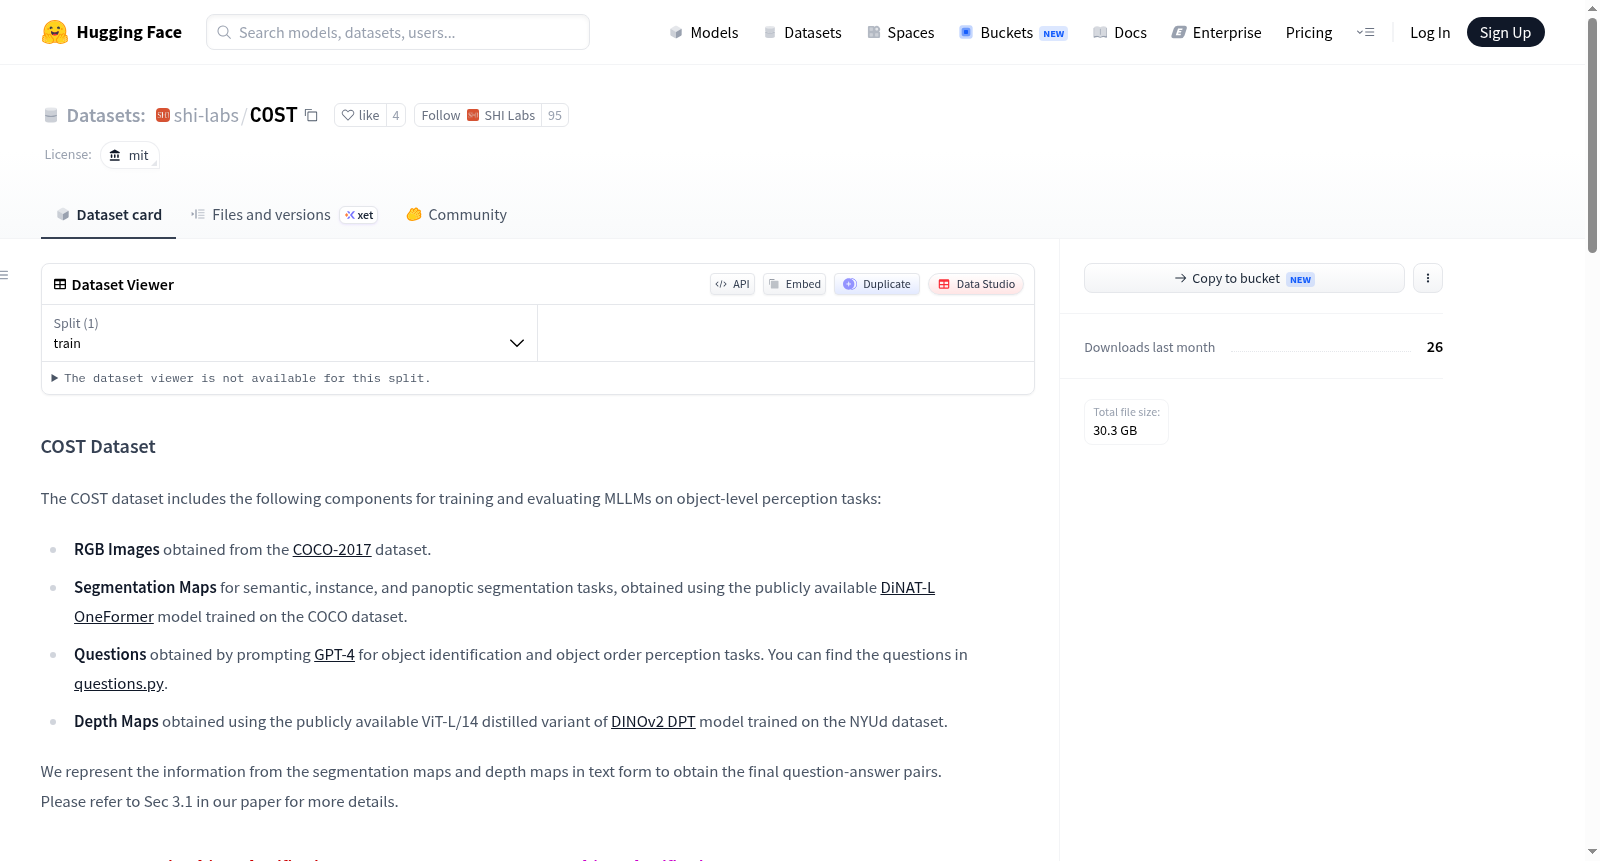Click the xet storage badge
The height and width of the screenshot is (861, 1600).
pos(359,215)
